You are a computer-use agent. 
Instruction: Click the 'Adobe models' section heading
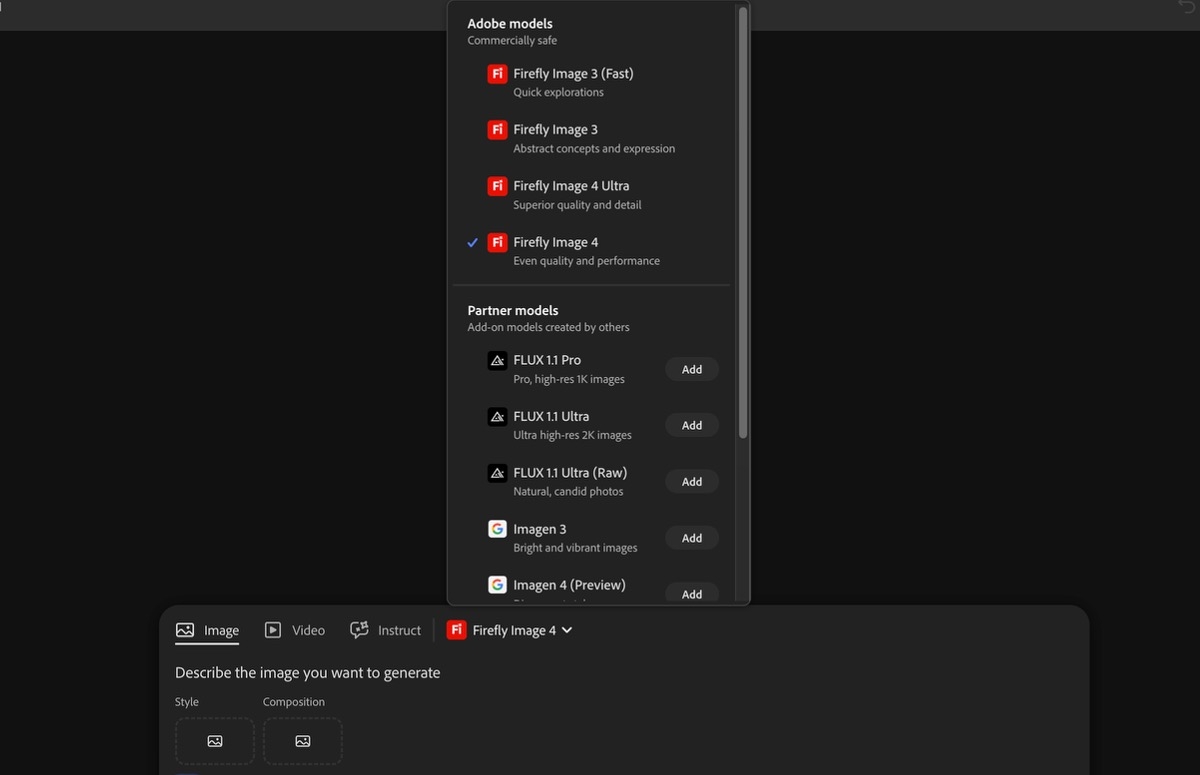tap(510, 23)
